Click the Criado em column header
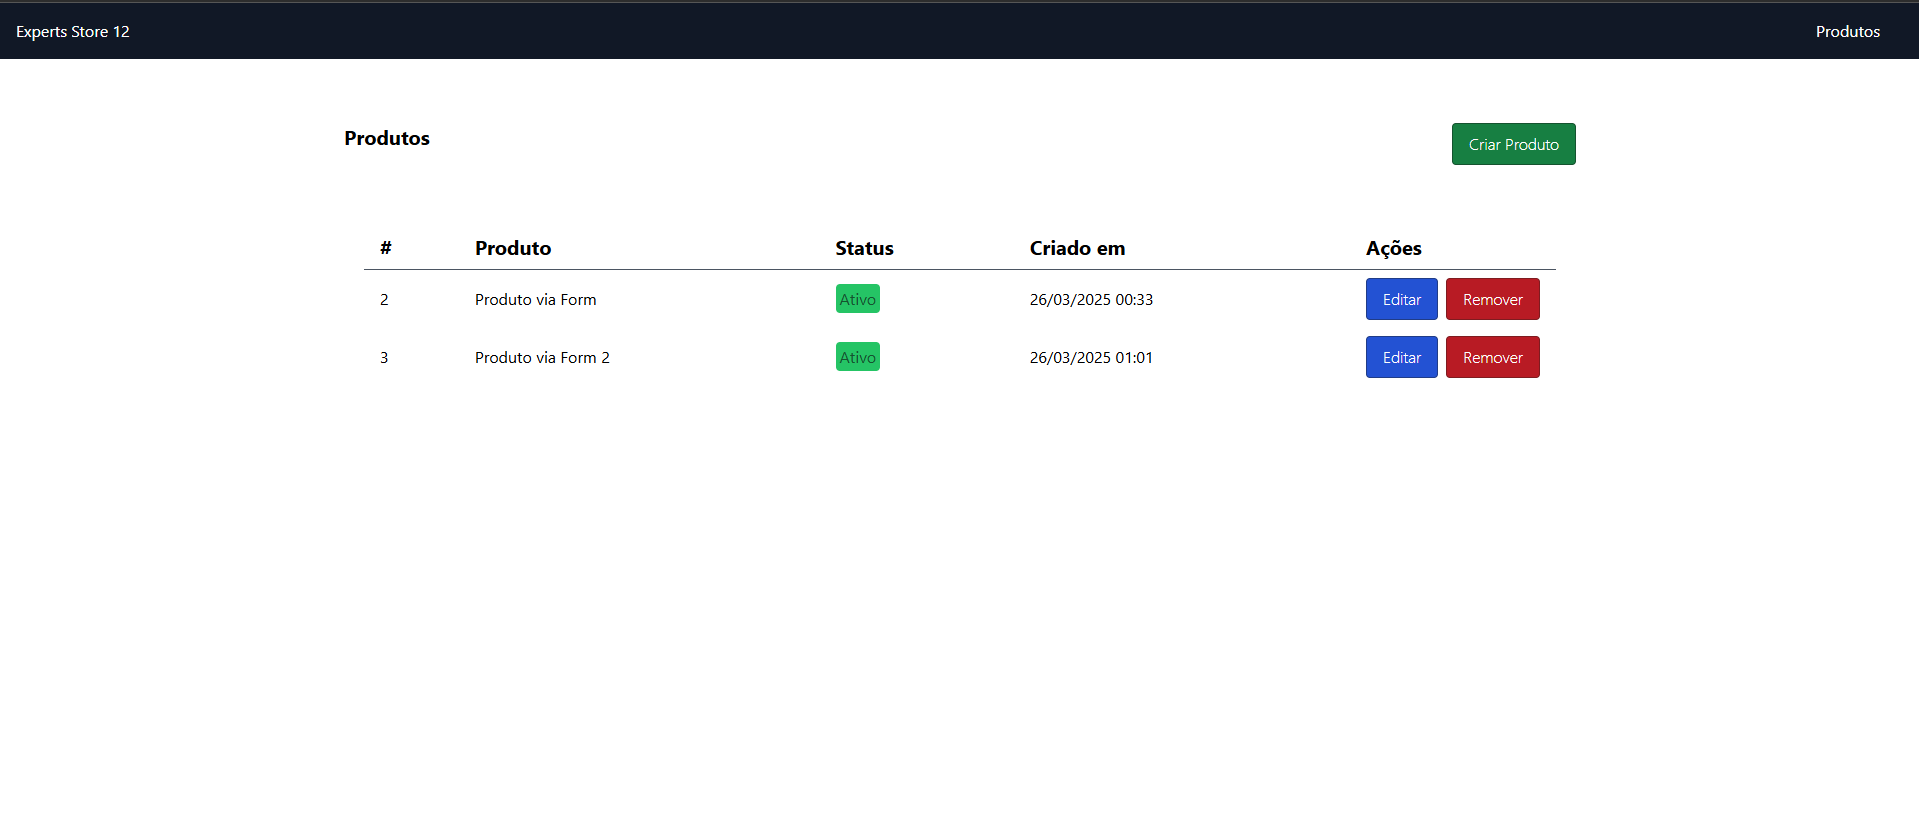Image resolution: width=1919 pixels, height=838 pixels. tap(1077, 248)
